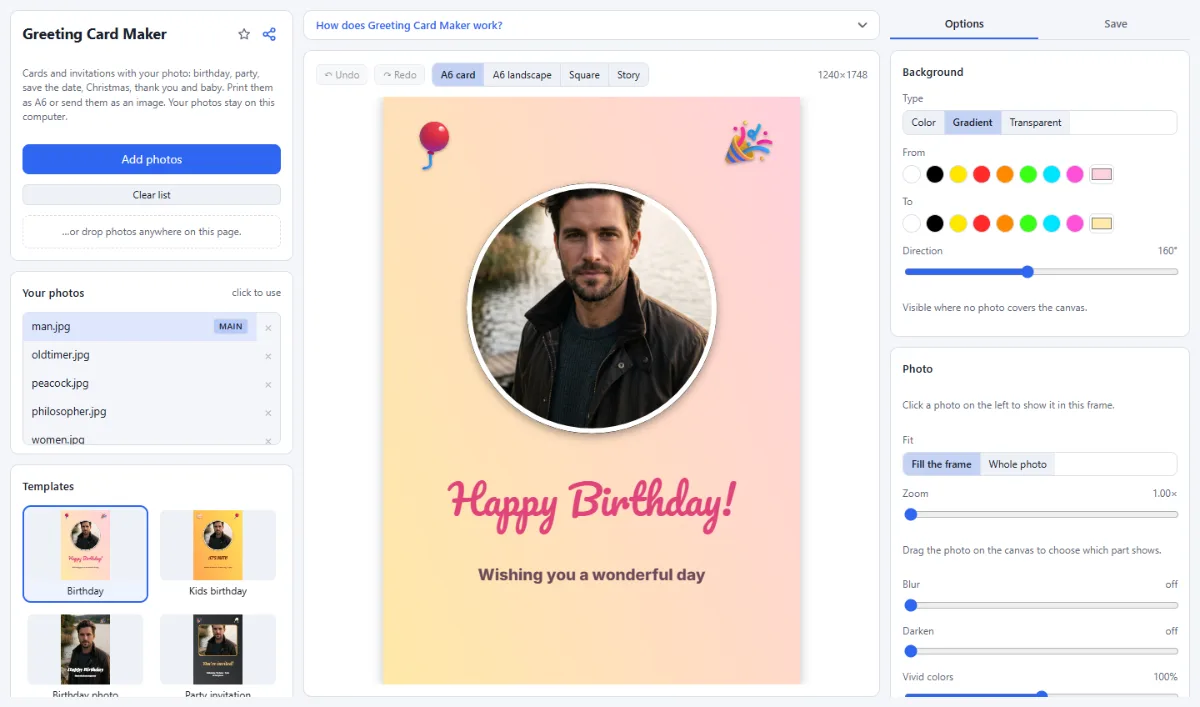Select the party popper sticker on the card
Image resolution: width=1200 pixels, height=707 pixels.
pos(748,142)
